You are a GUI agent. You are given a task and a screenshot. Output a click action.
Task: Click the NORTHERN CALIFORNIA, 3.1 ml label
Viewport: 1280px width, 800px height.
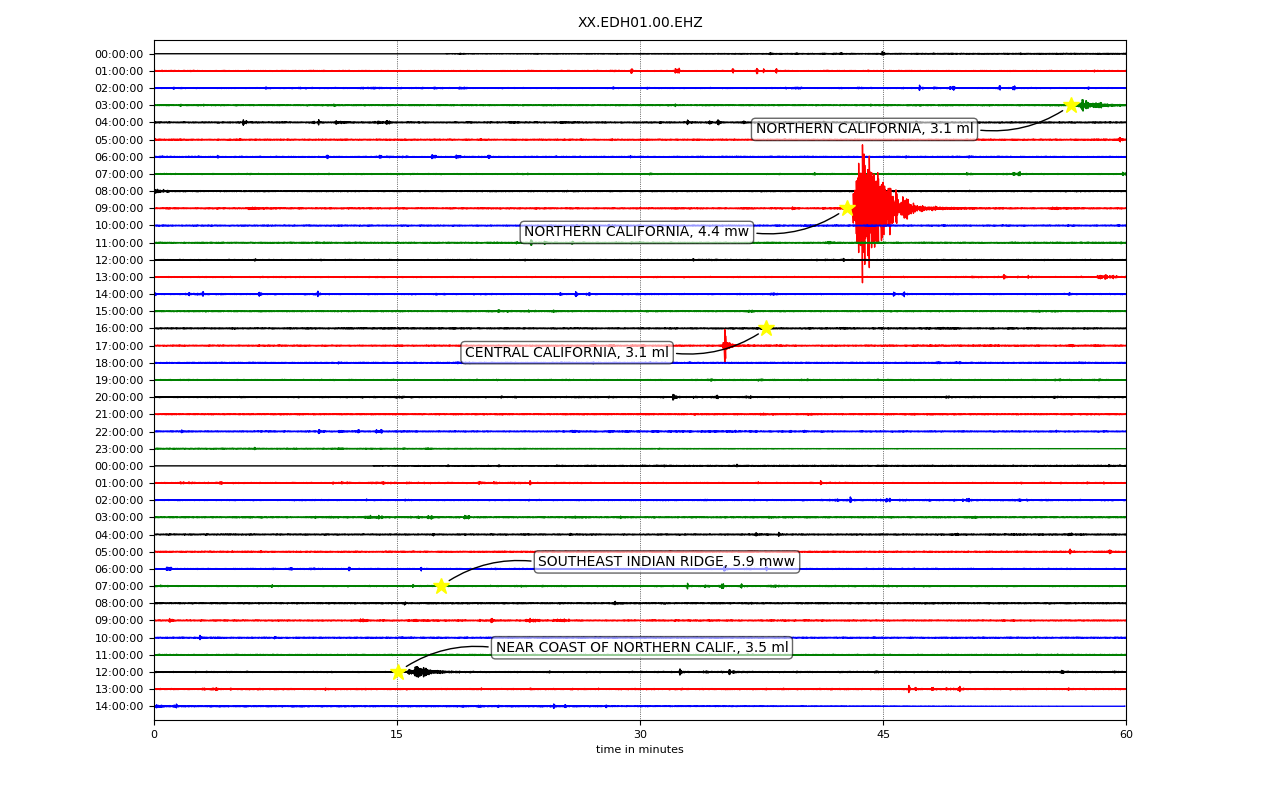pos(864,129)
